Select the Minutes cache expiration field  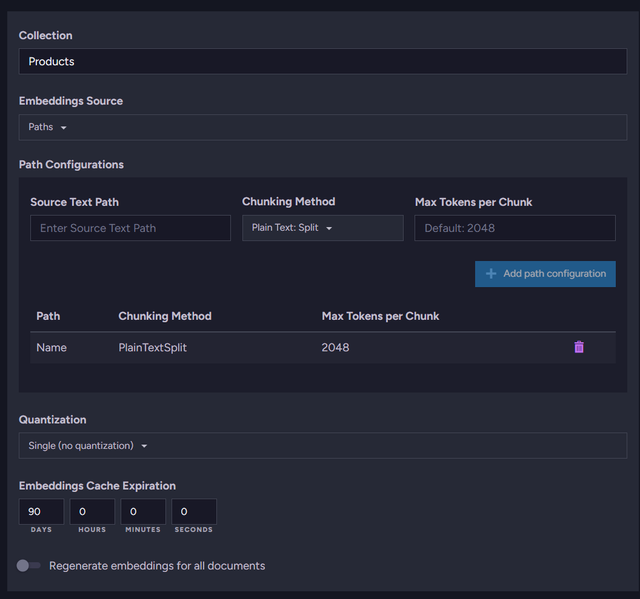(x=143, y=511)
